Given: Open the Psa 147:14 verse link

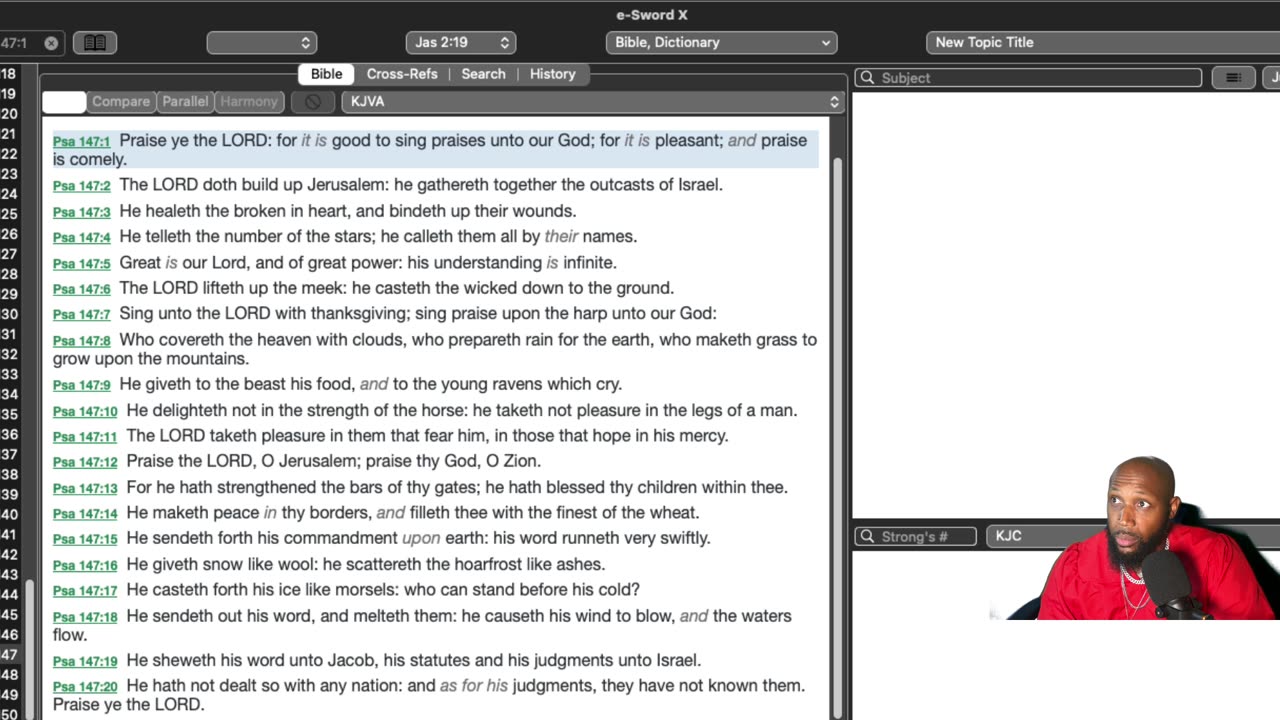Looking at the screenshot, I should point(85,514).
